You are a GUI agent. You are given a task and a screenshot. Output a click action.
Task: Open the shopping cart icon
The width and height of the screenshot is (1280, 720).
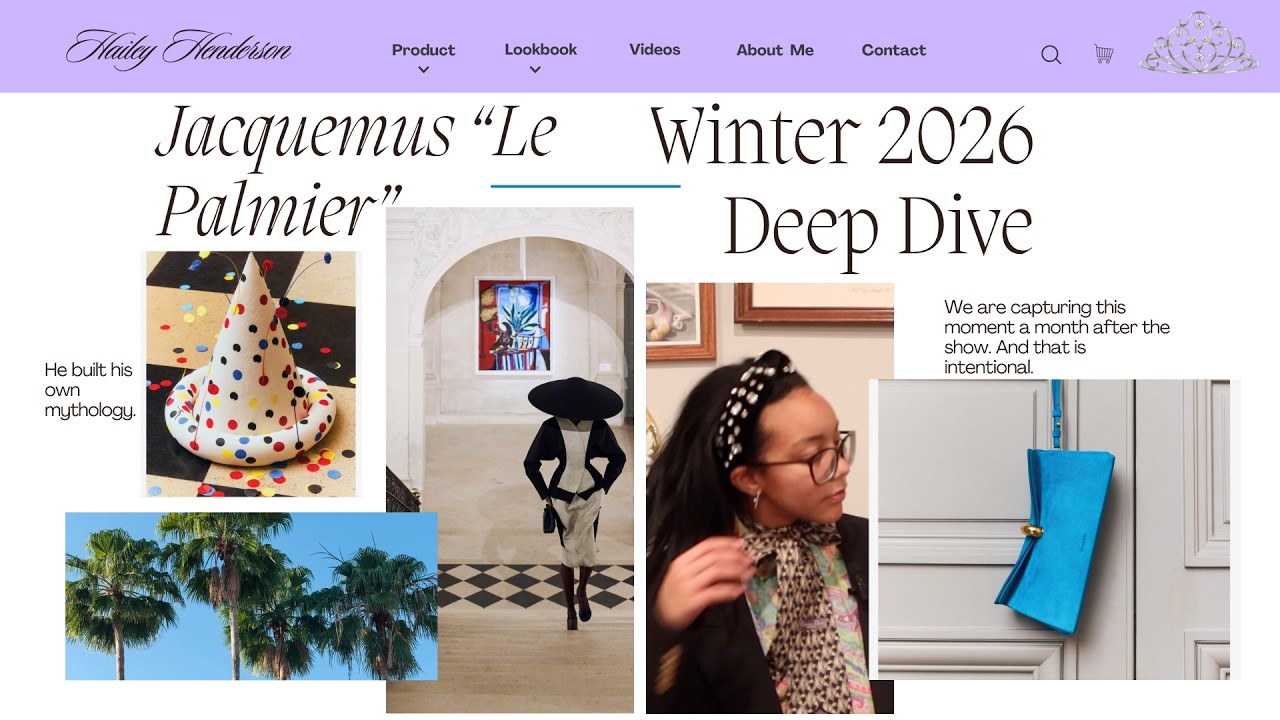point(1104,54)
